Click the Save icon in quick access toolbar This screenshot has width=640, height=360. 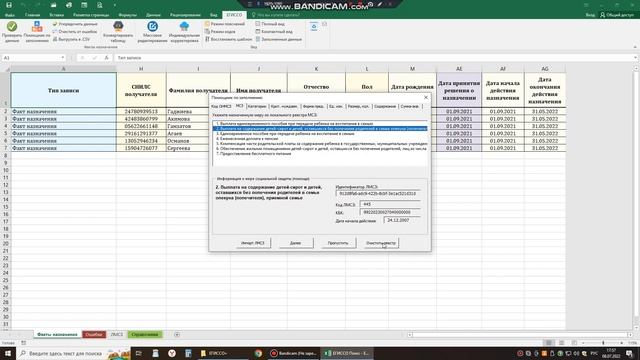click(9, 5)
